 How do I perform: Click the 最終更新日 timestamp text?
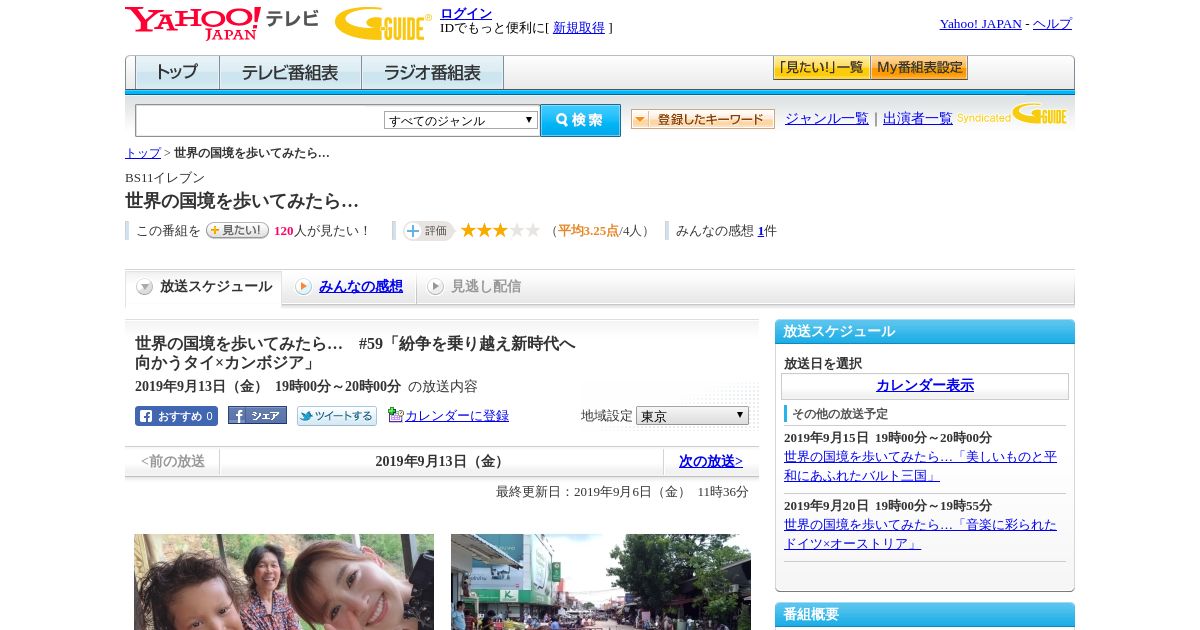coord(622,492)
